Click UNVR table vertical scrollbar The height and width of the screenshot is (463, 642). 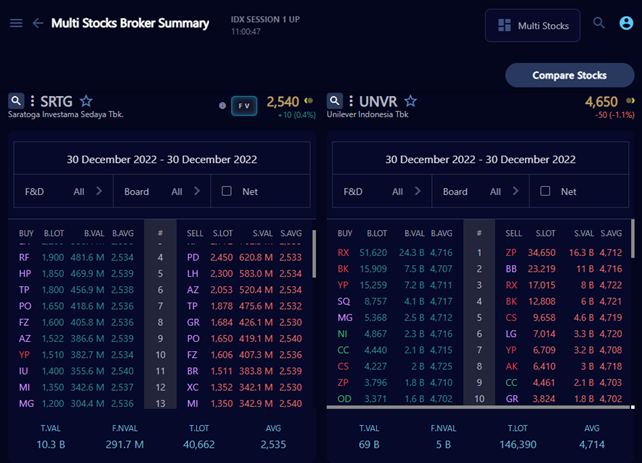pyautogui.click(x=633, y=239)
